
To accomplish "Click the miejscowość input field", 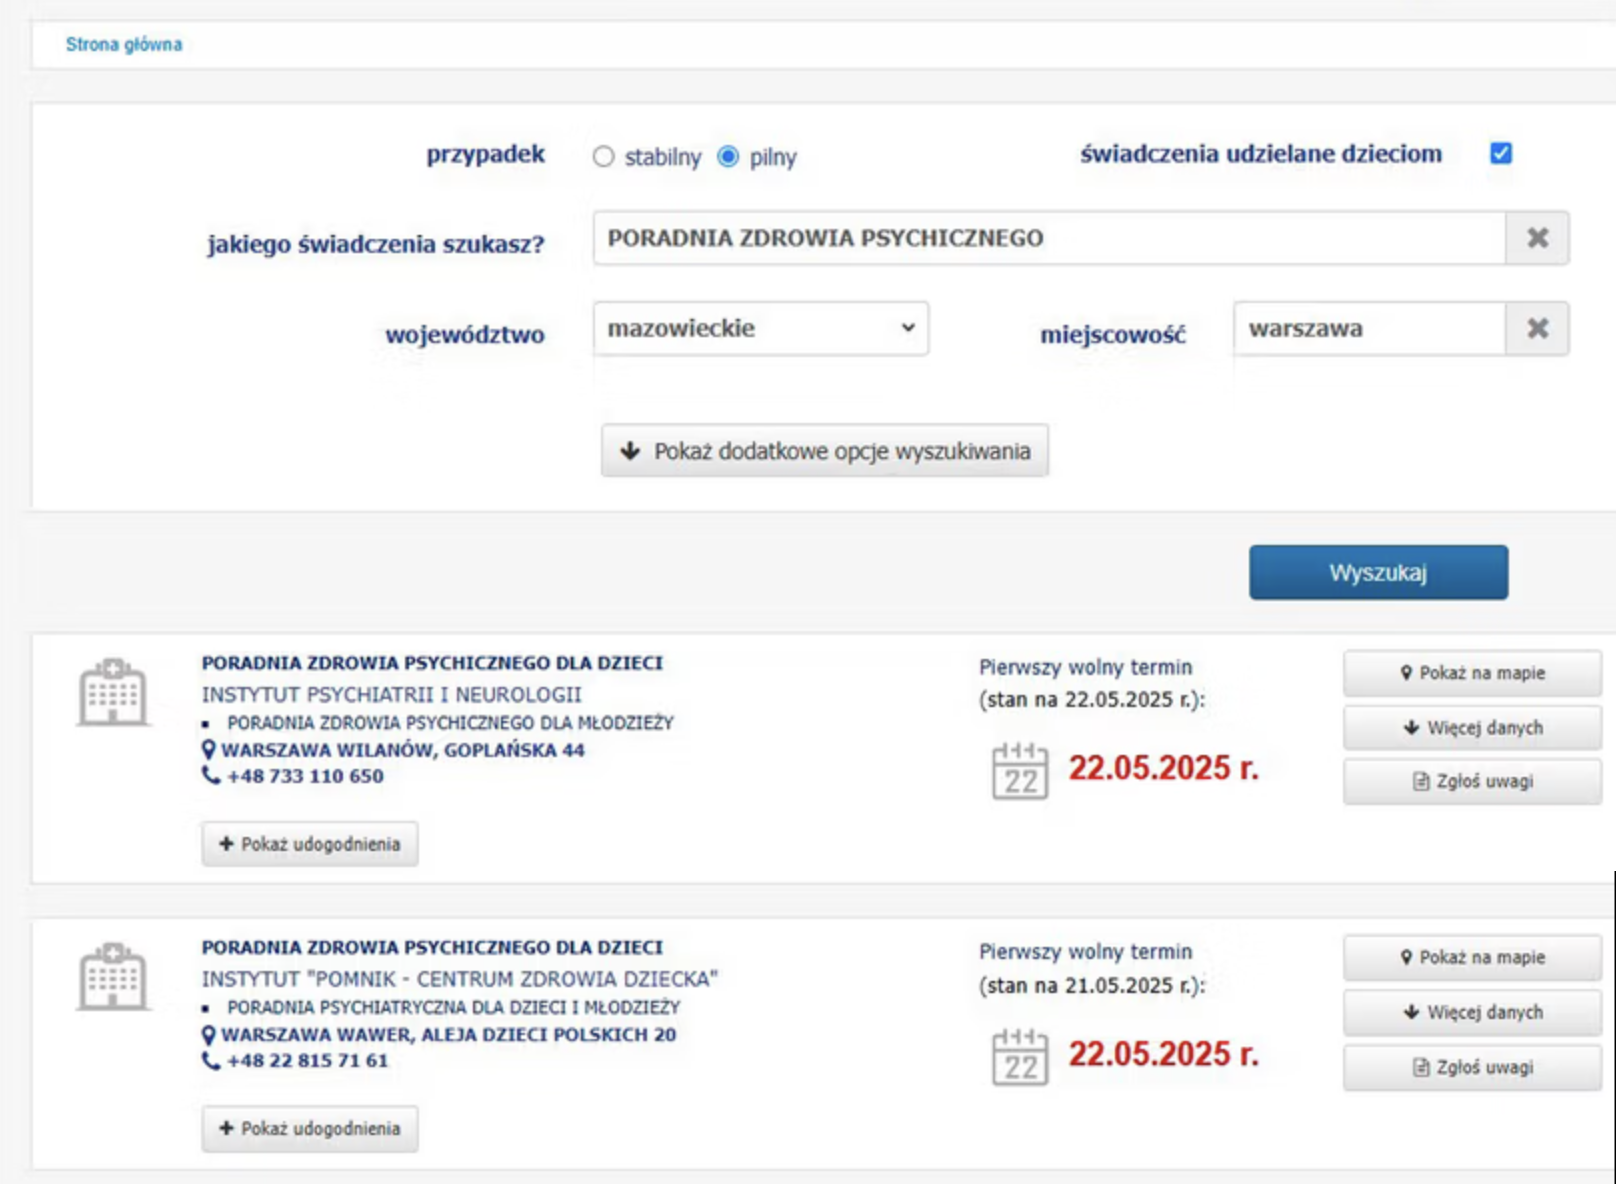I will pyautogui.click(x=1368, y=329).
